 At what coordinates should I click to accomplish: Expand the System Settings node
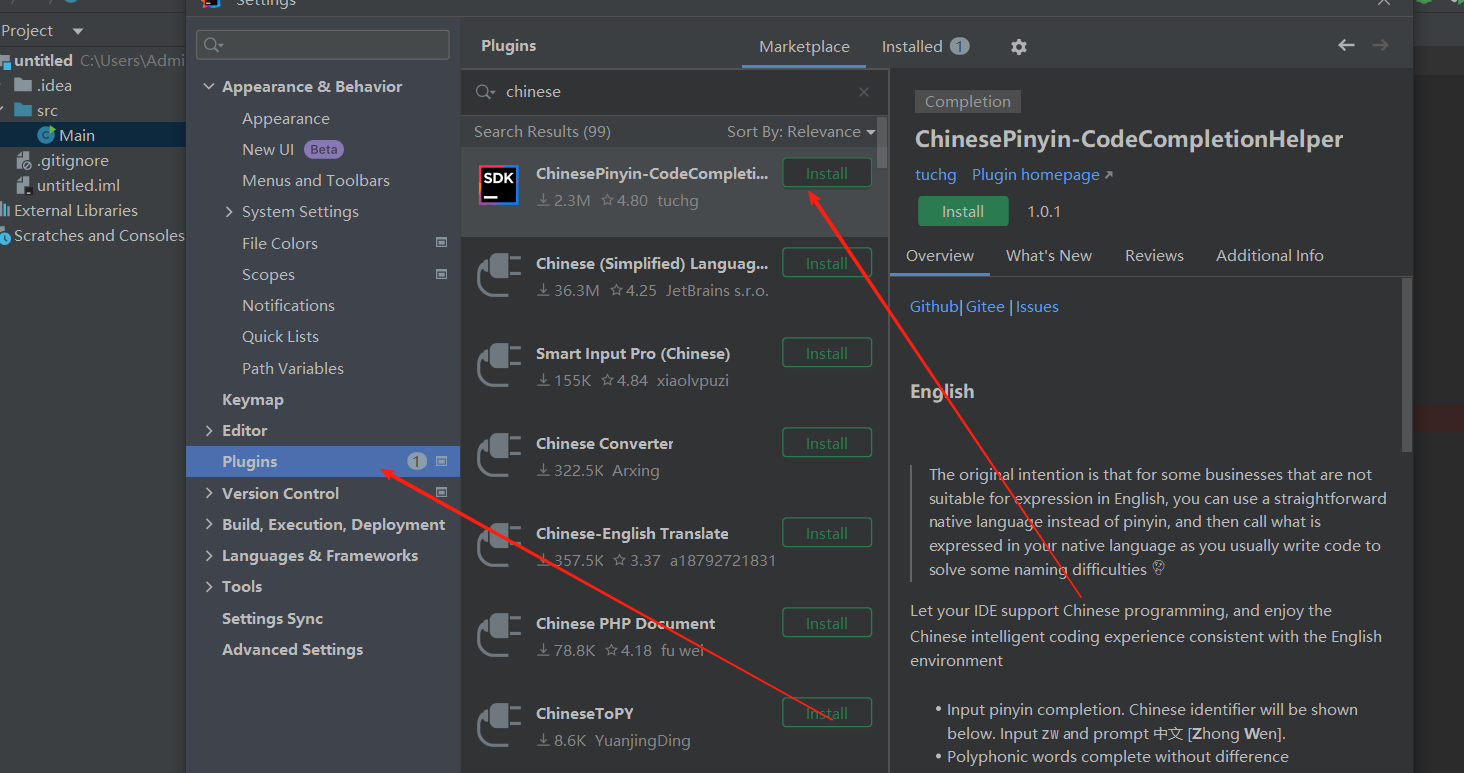pos(229,212)
